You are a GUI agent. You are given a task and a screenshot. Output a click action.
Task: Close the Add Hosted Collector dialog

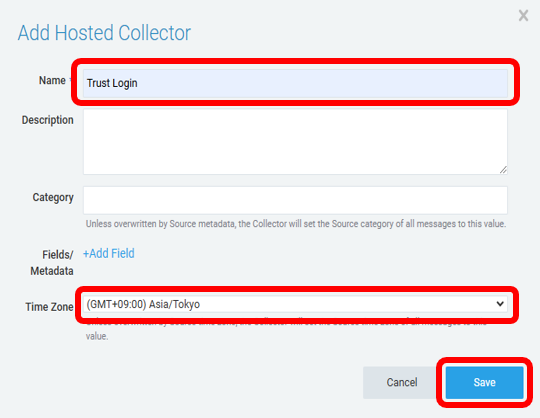pos(523,15)
